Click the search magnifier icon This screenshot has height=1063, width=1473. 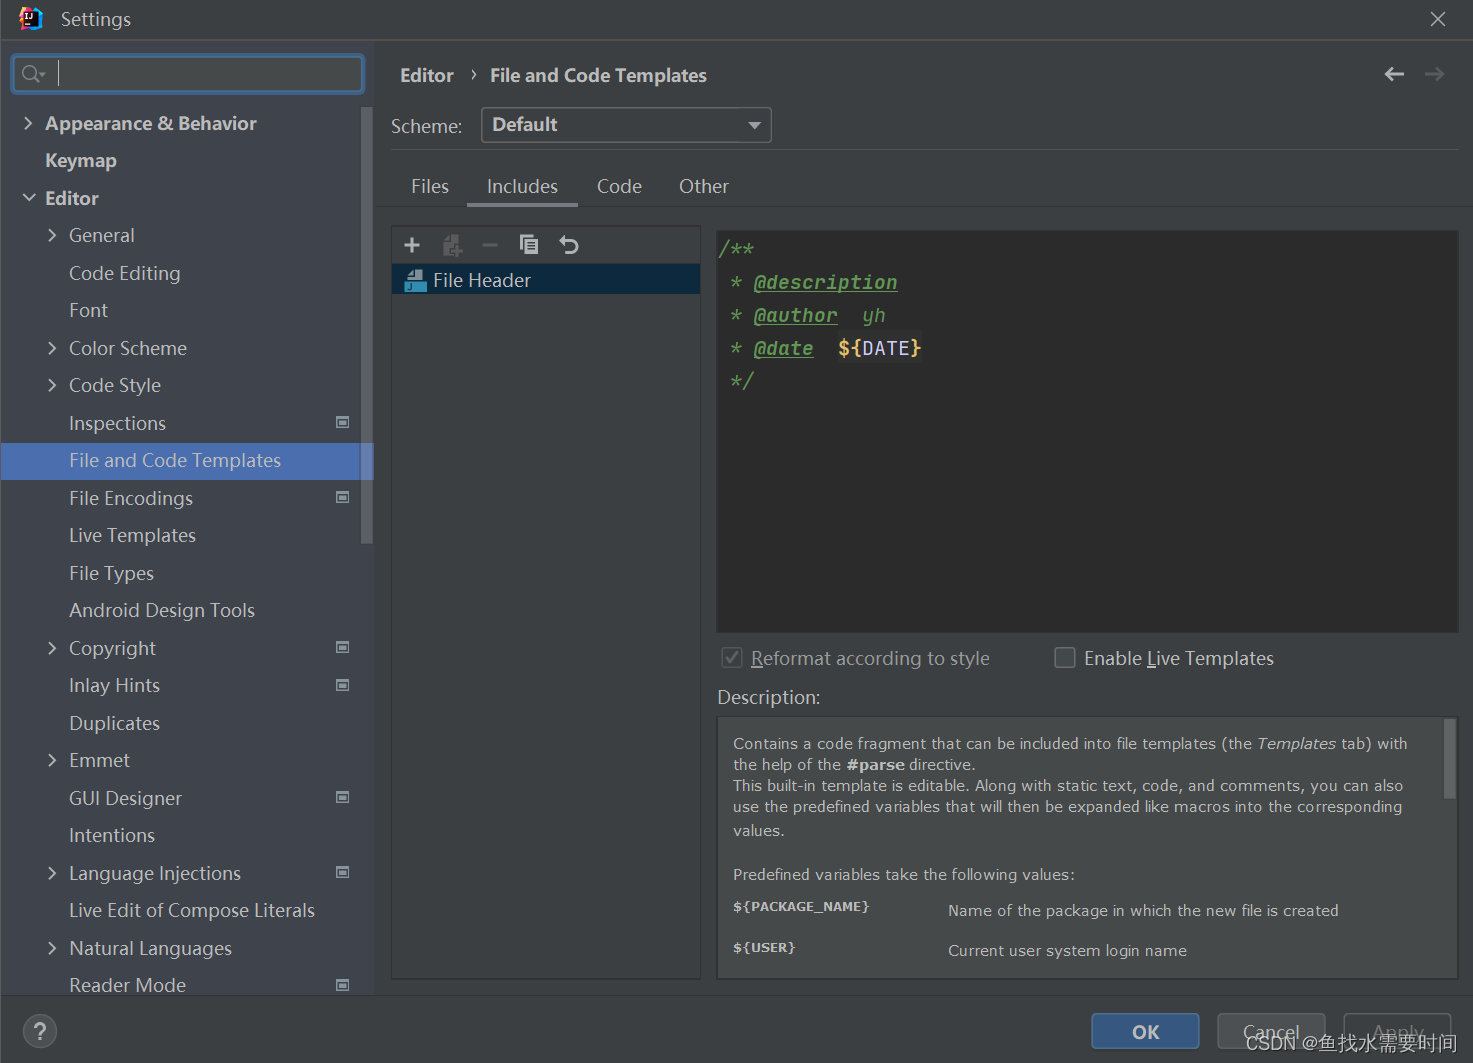point(33,74)
